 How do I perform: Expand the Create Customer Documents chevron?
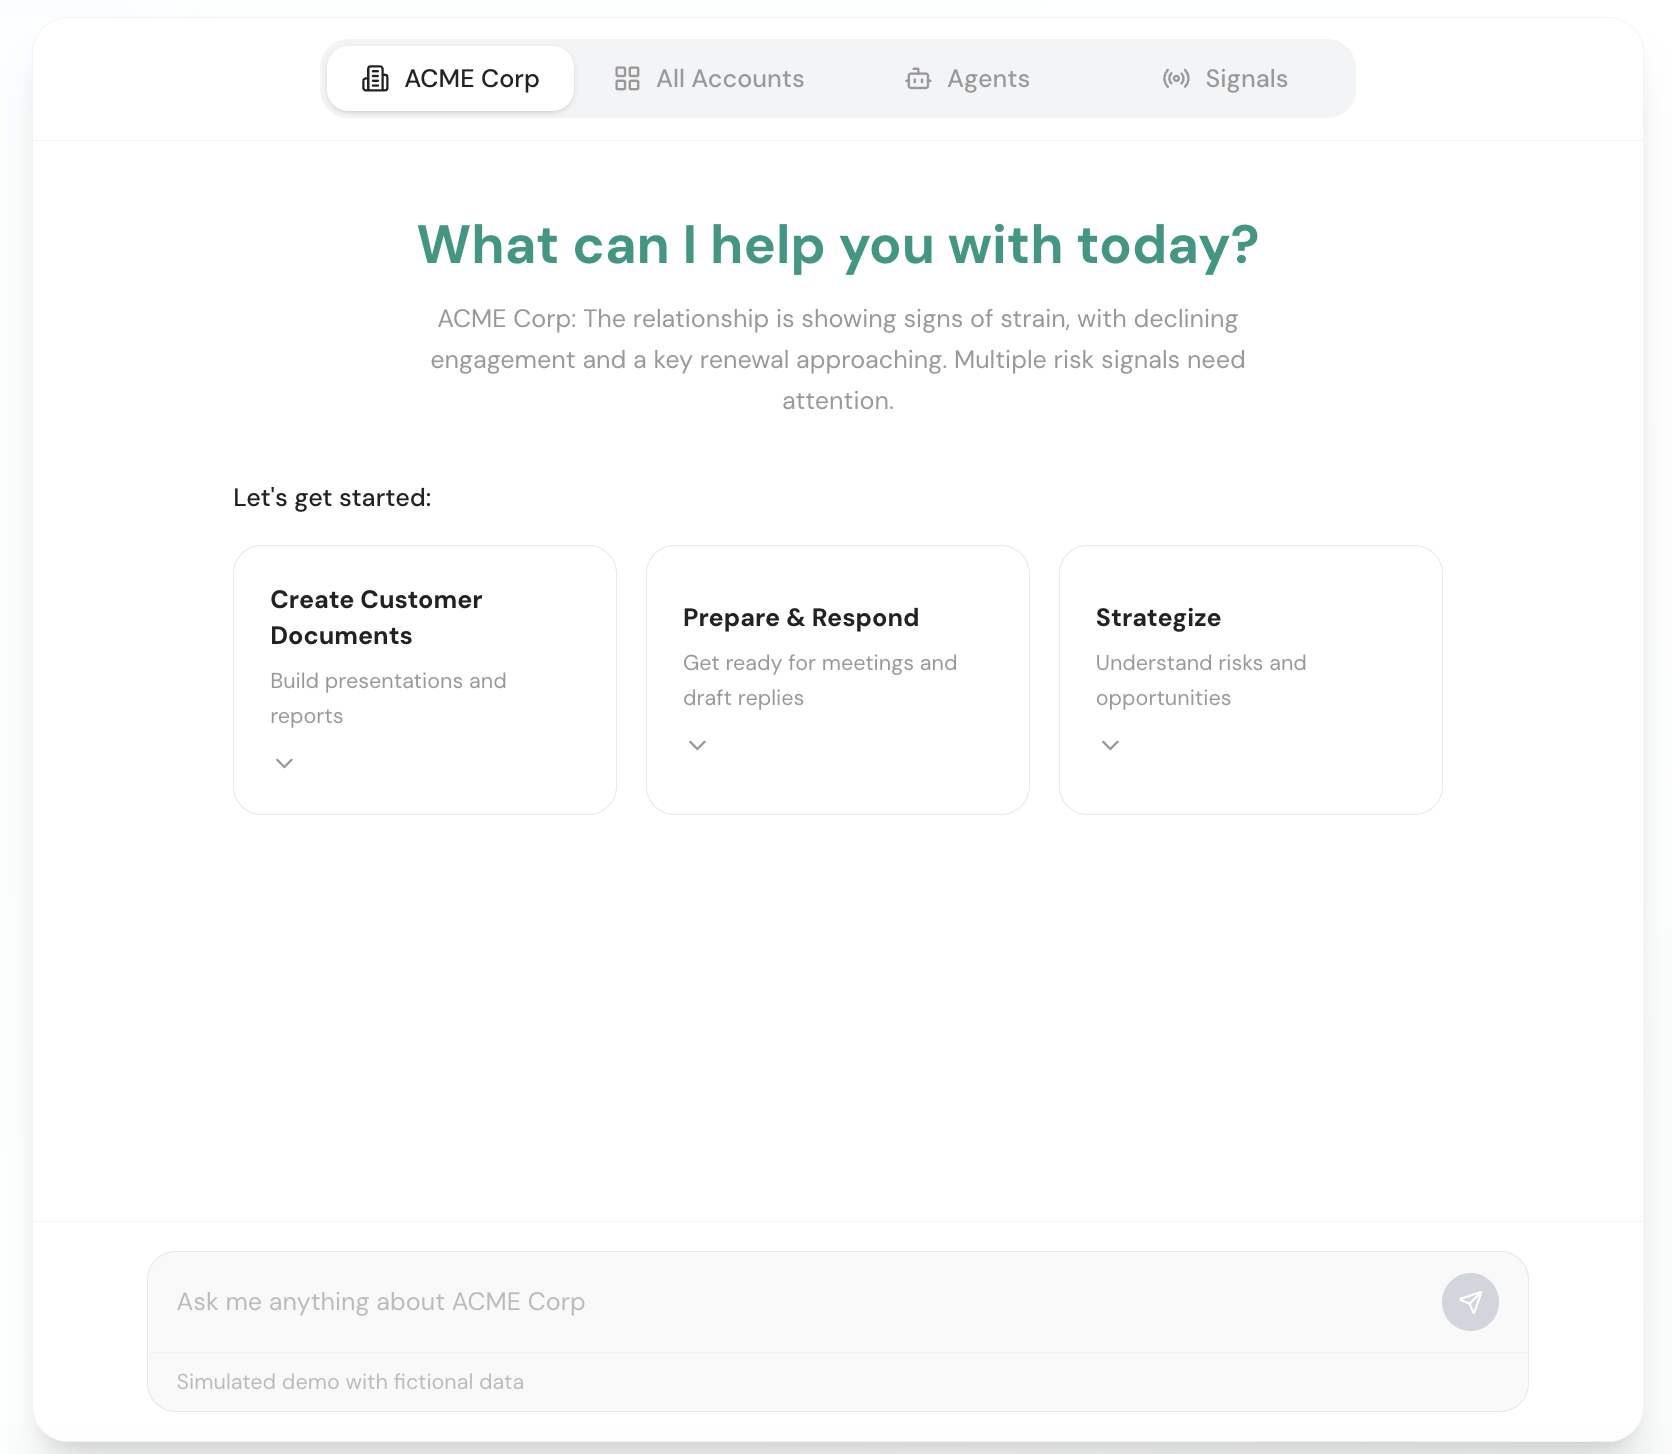[285, 763]
